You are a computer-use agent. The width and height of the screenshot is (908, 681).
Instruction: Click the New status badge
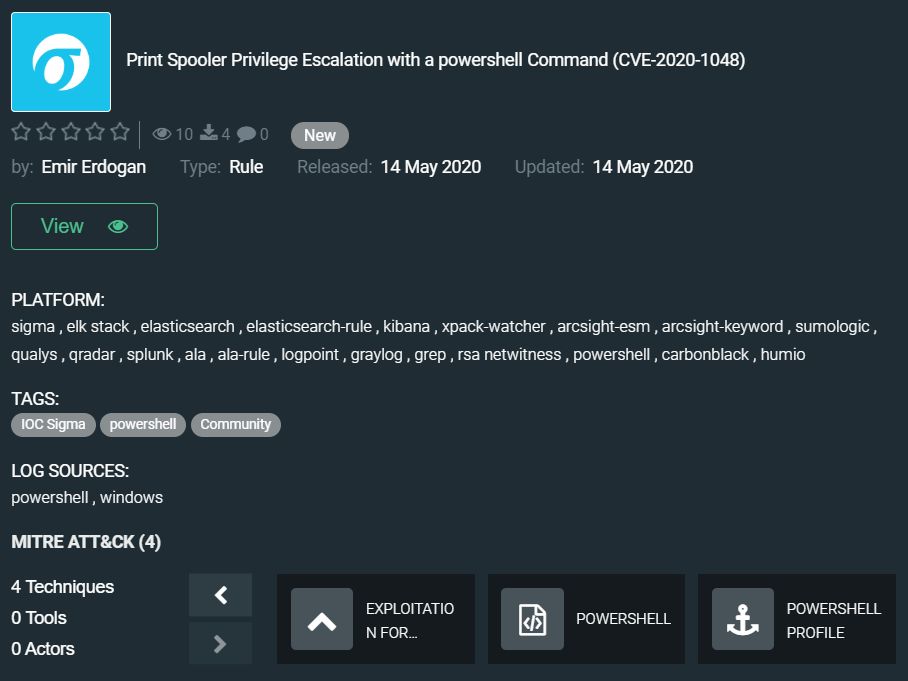(x=320, y=135)
